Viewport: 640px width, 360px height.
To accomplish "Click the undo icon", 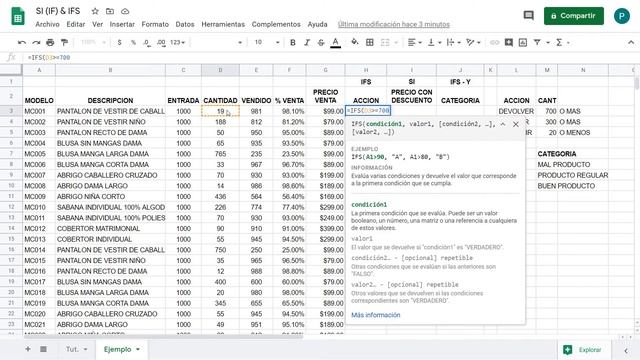I will pyautogui.click(x=22, y=42).
